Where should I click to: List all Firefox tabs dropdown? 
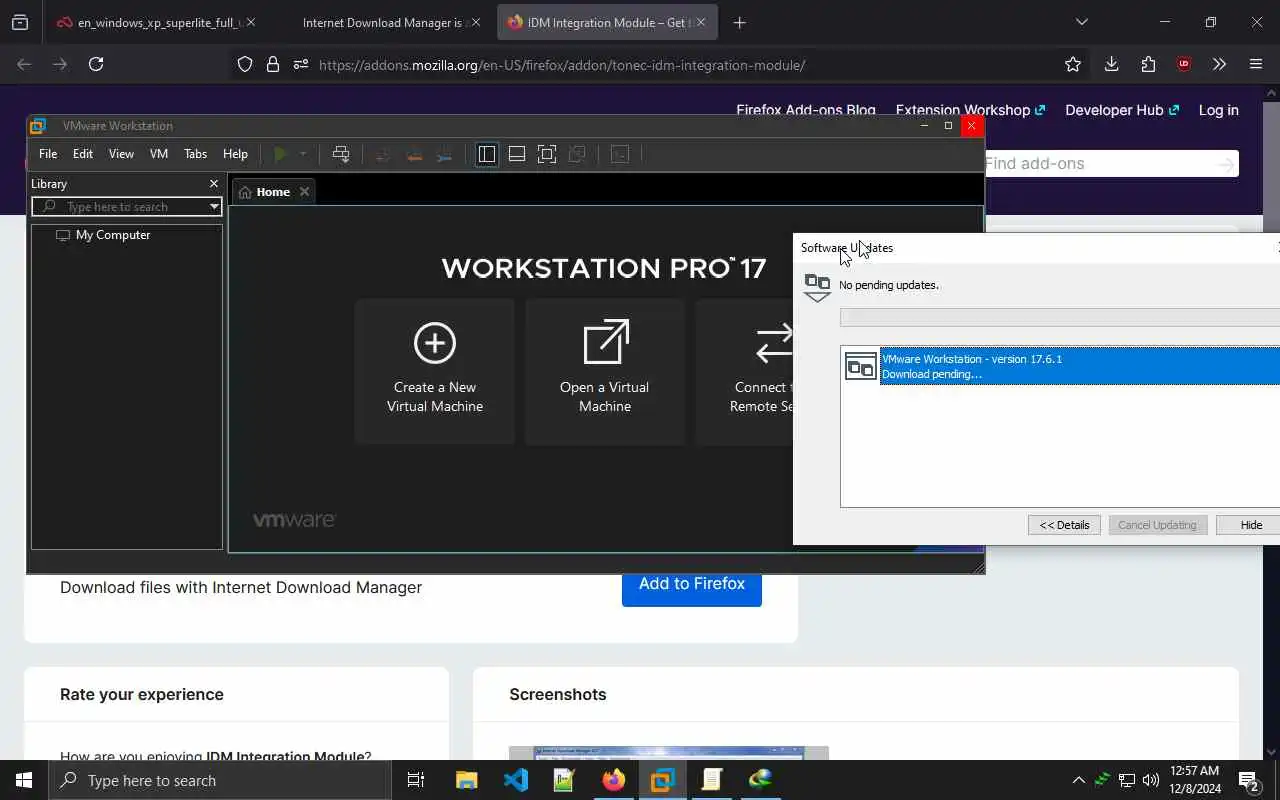(1081, 22)
